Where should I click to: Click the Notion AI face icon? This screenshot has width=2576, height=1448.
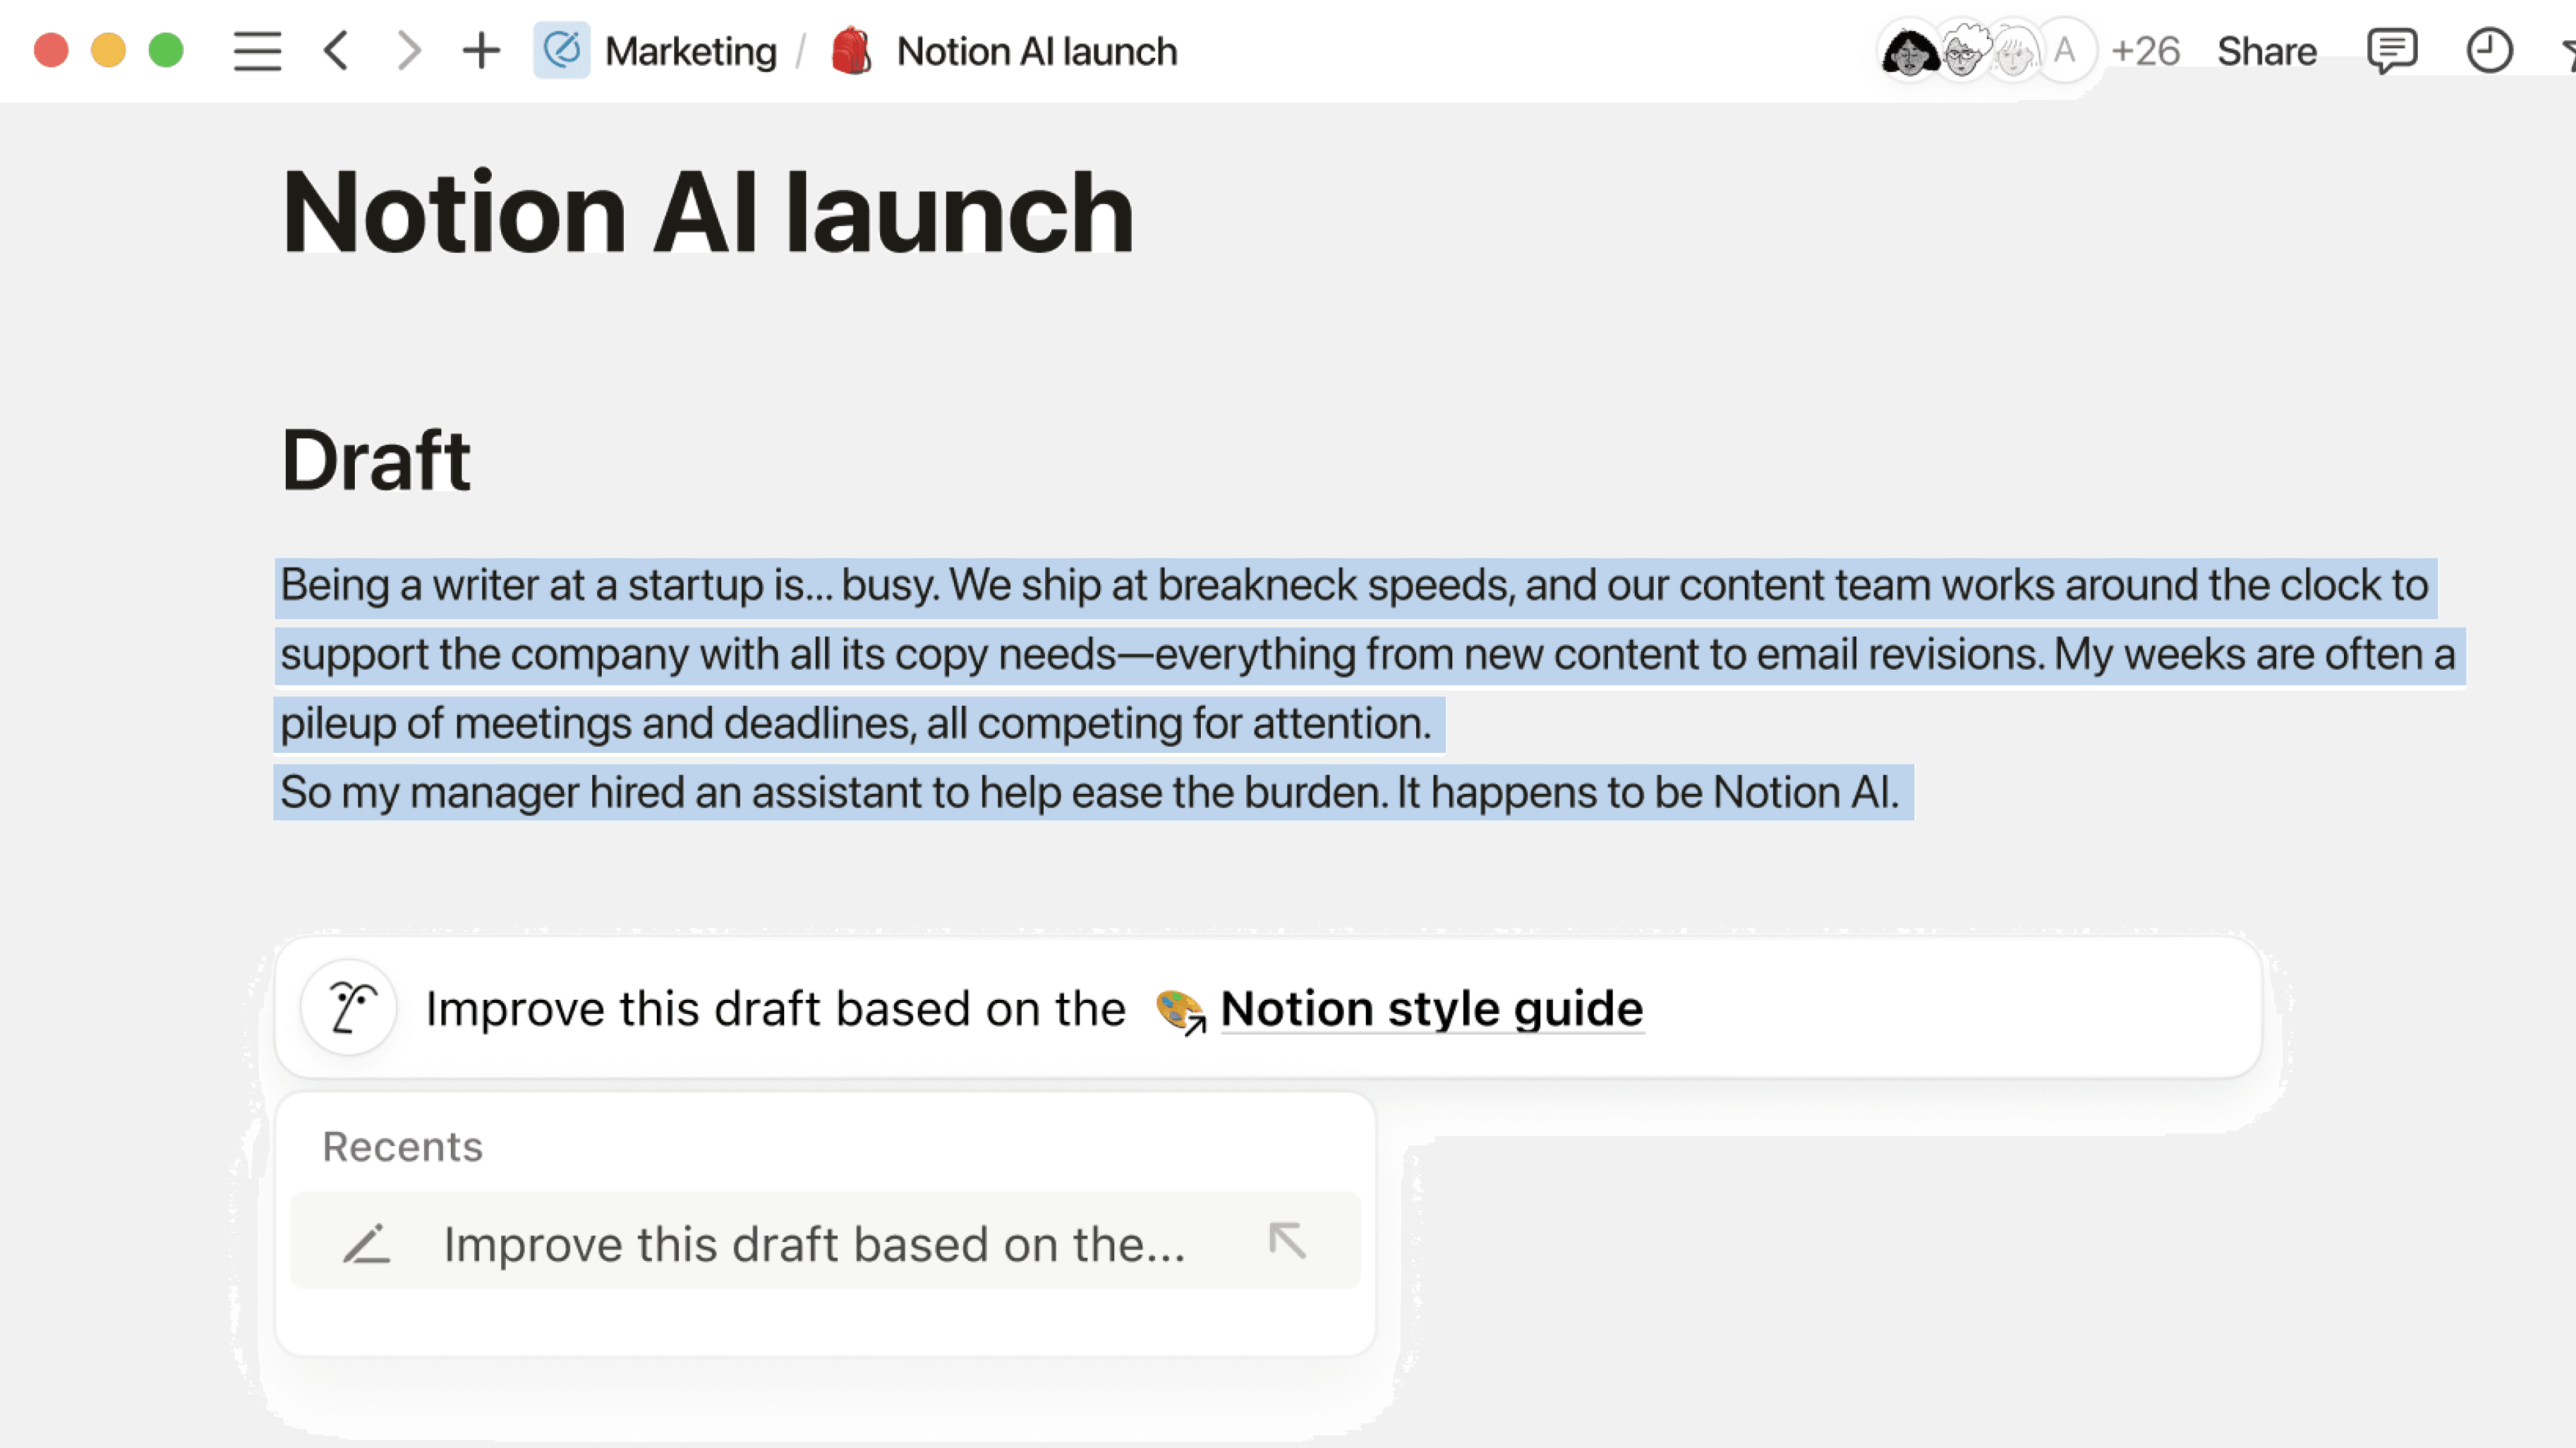tap(350, 1007)
